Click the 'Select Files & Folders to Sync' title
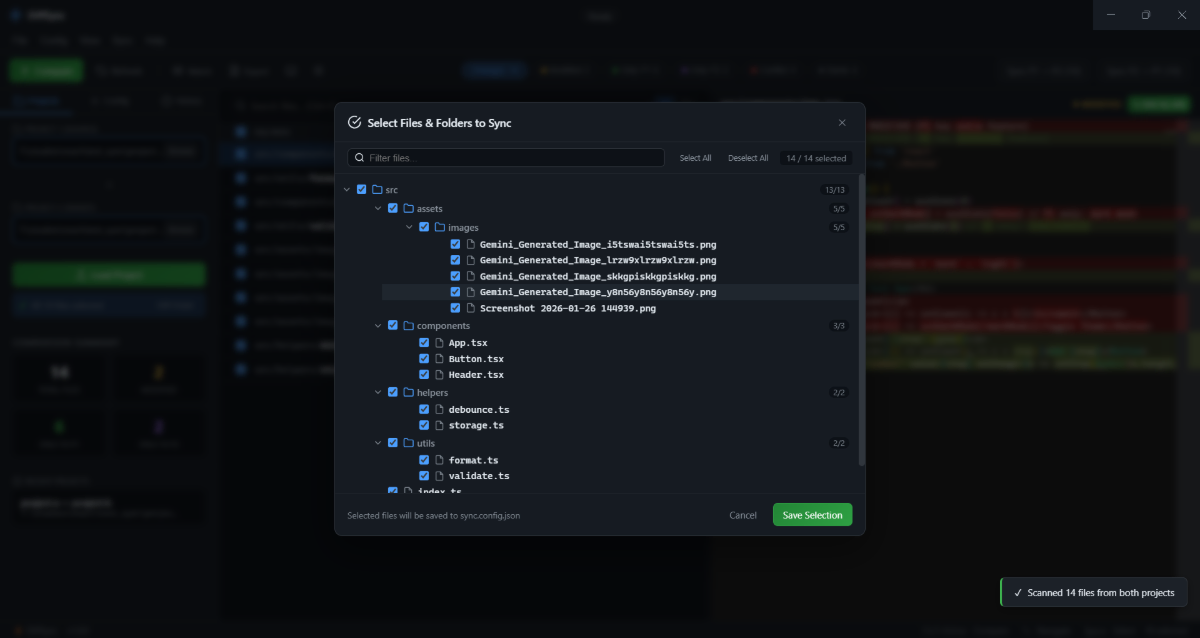 coord(439,123)
